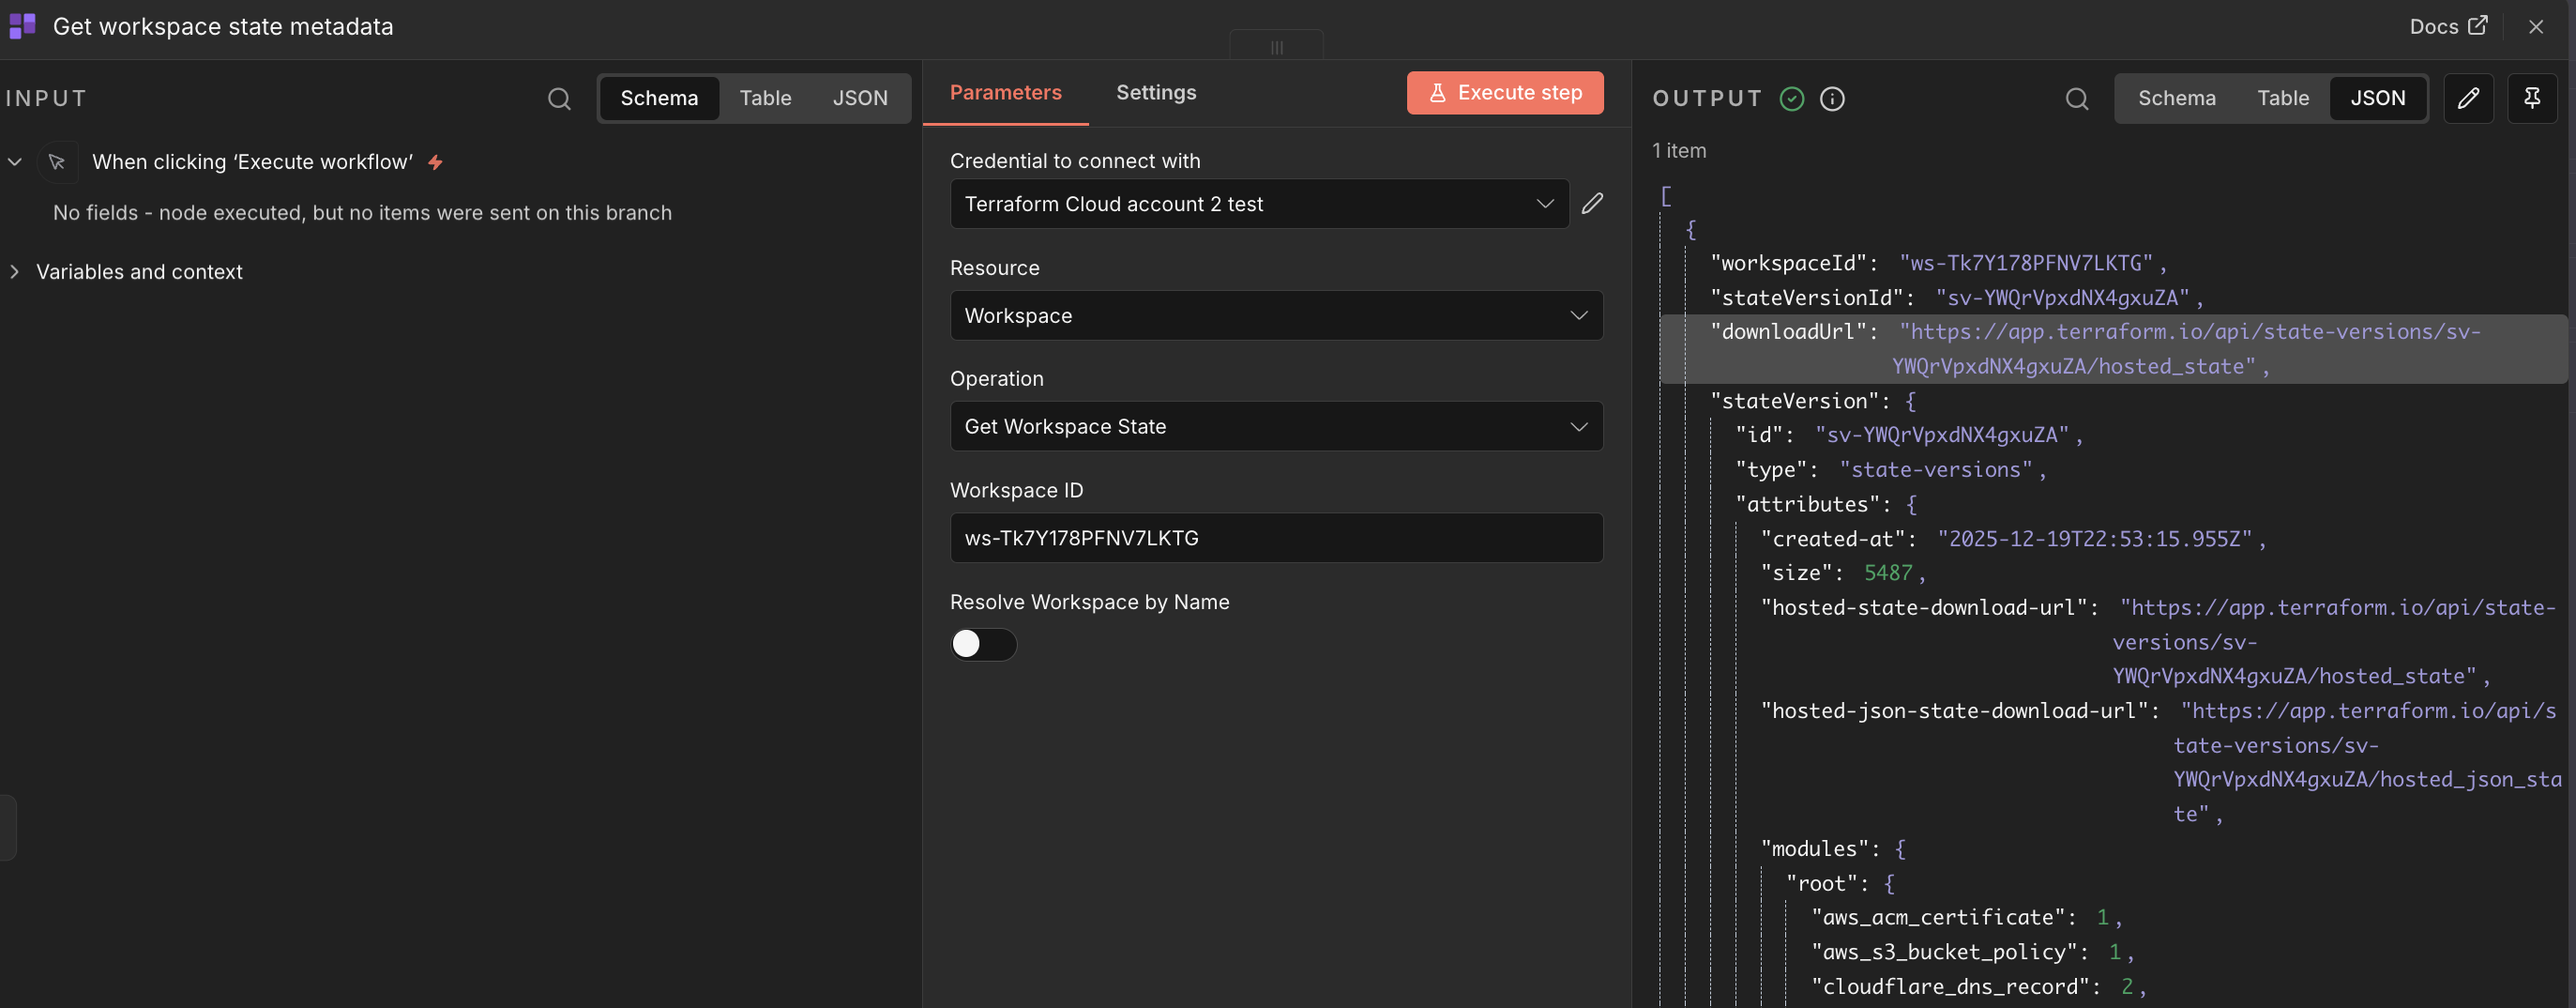Click the search icon in the Output panel
The image size is (2576, 1008).
[2077, 98]
